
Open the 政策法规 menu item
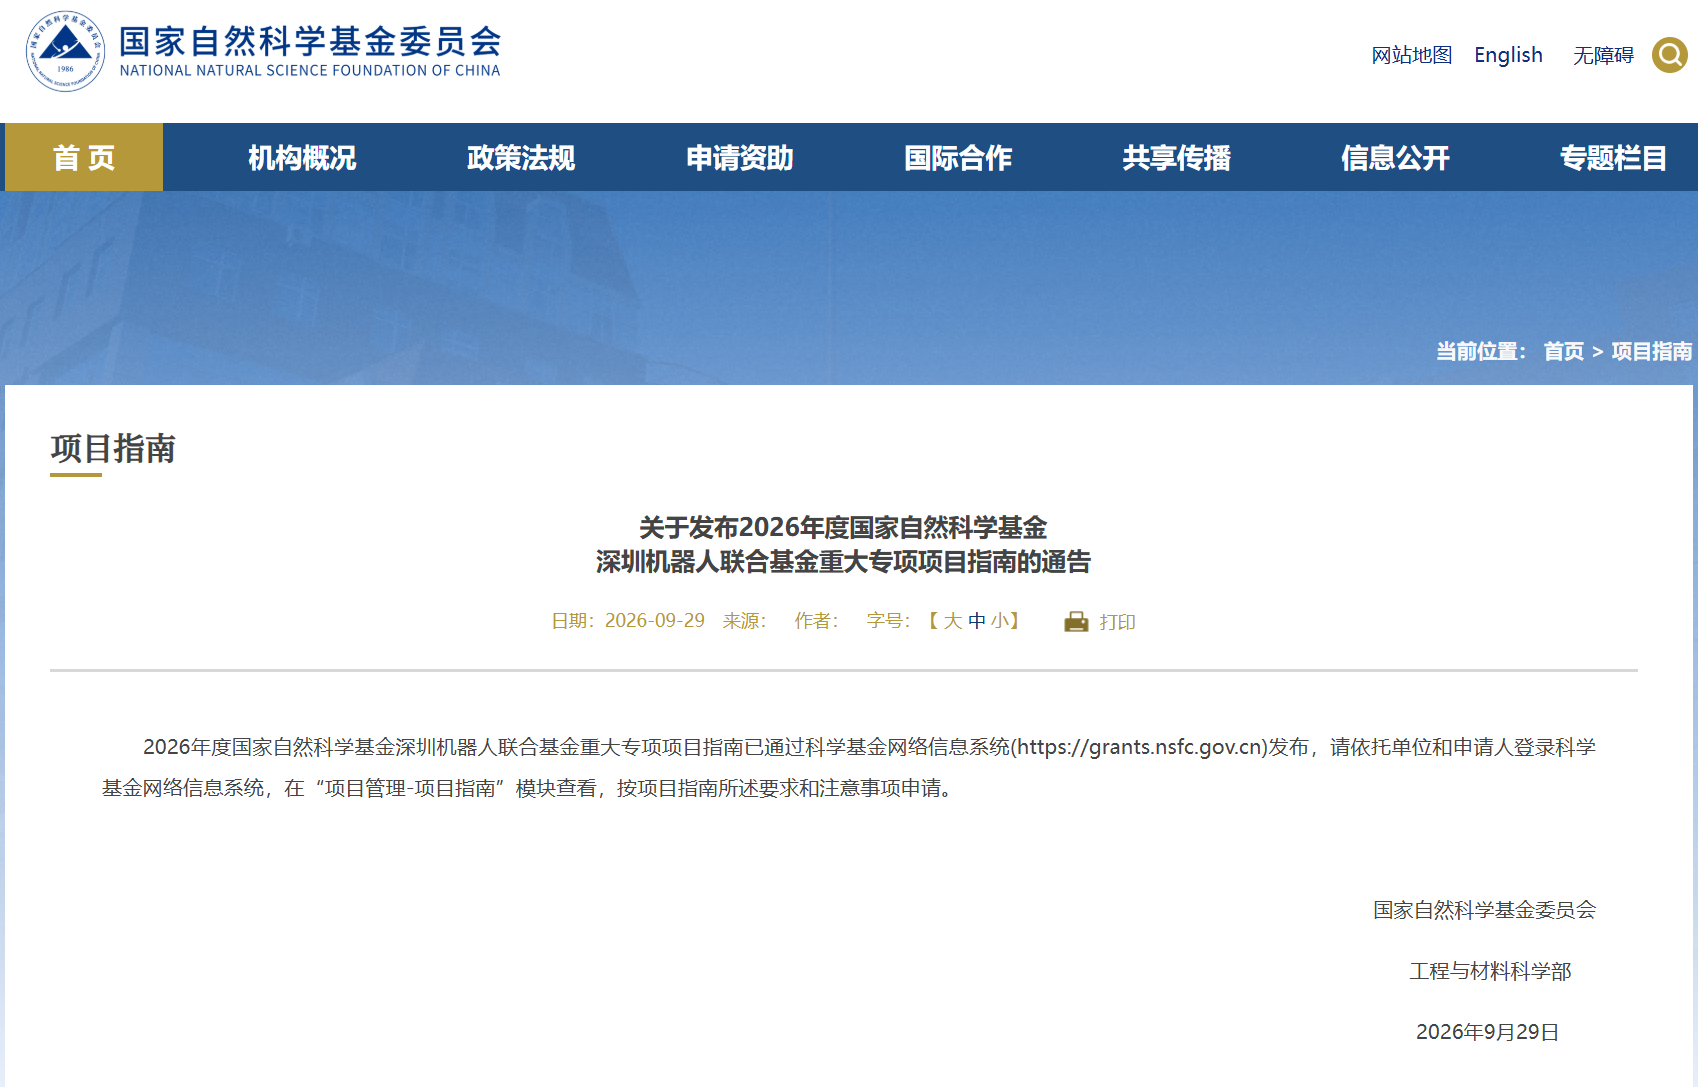tap(521, 157)
